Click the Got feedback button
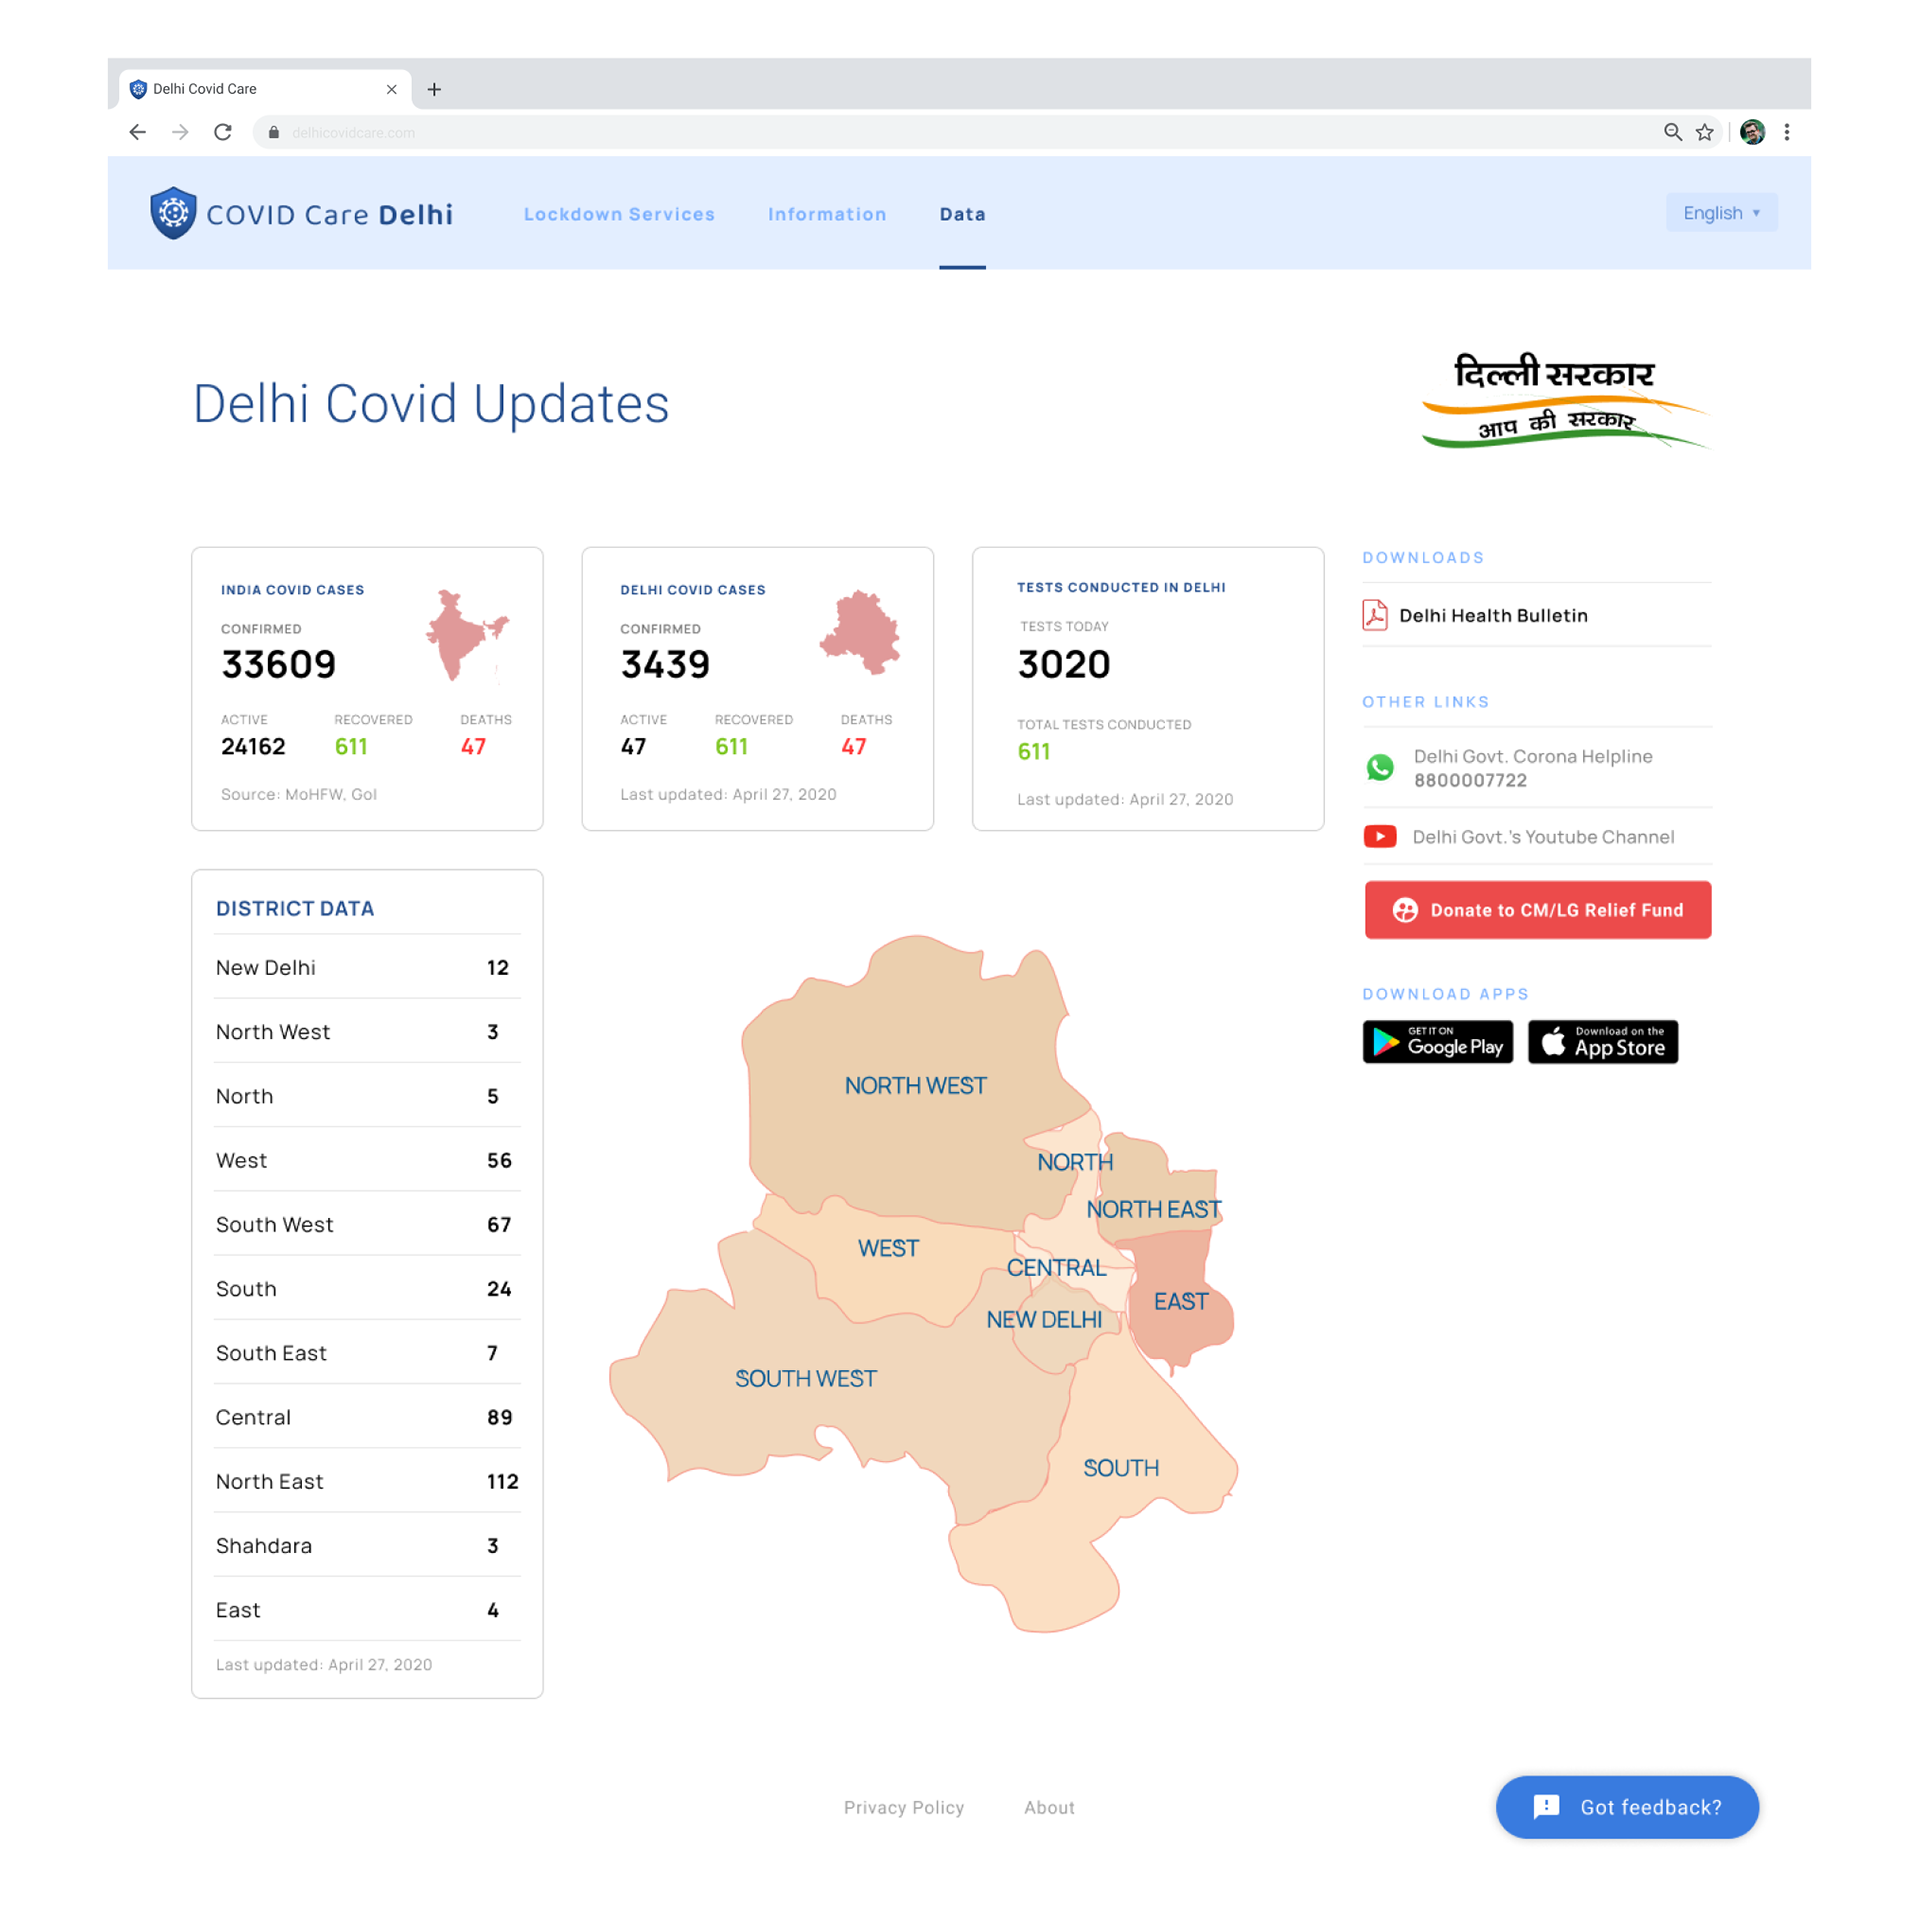Screen dimensions: 1920x1923 pyautogui.click(x=1627, y=1807)
